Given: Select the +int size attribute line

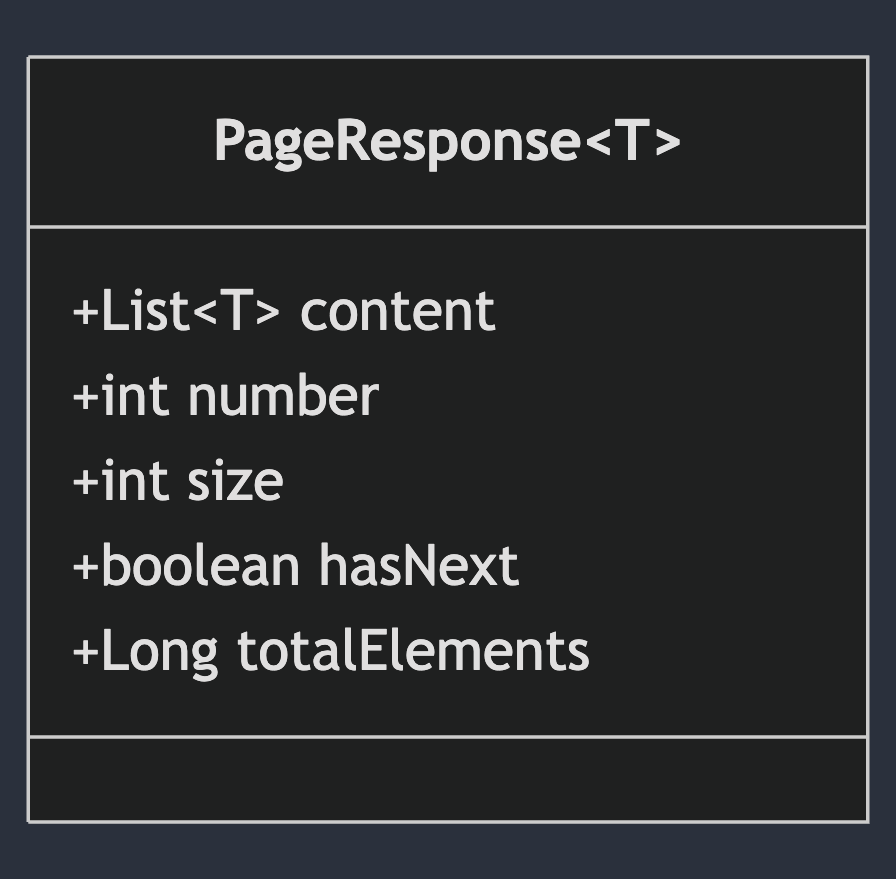Looking at the screenshot, I should coord(178,481).
